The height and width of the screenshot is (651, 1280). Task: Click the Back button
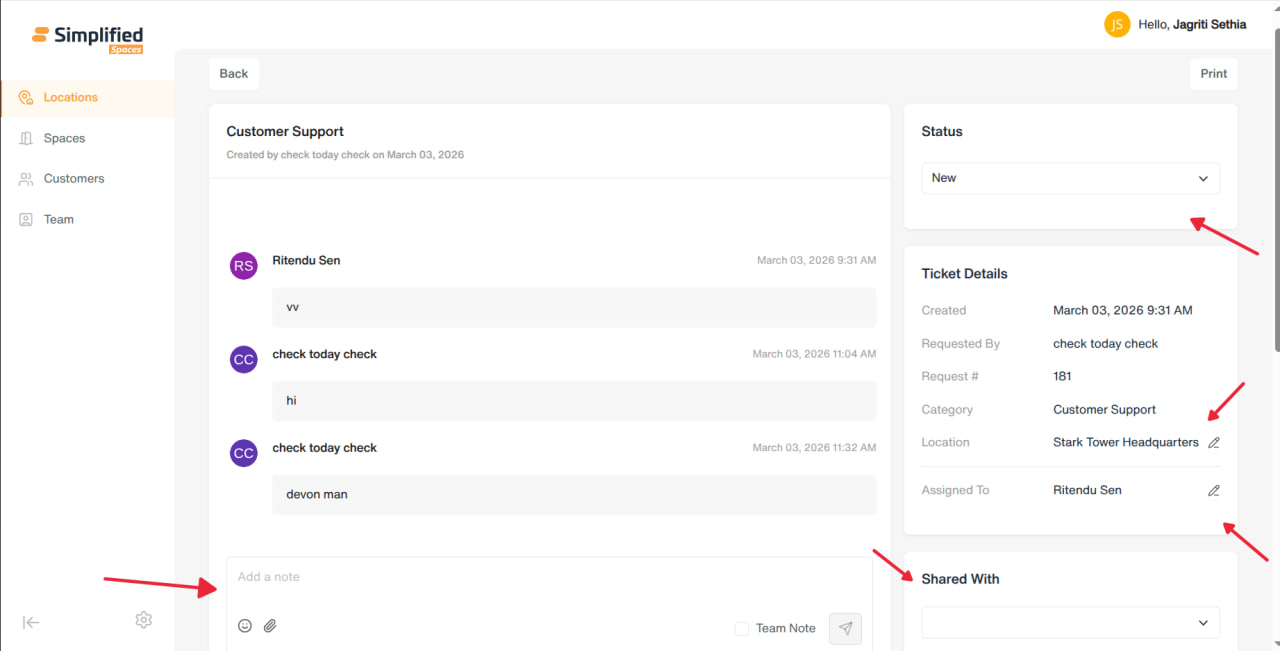pos(234,74)
